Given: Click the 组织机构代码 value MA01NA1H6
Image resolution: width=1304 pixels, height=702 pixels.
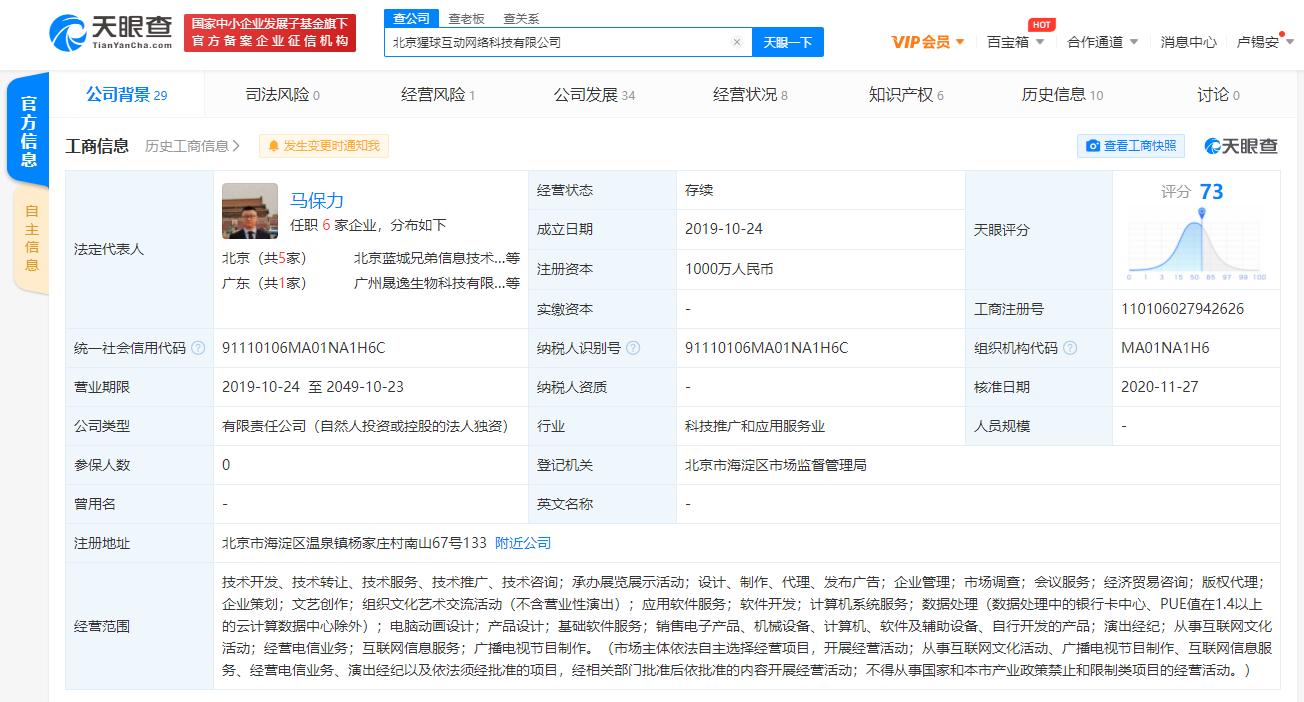Looking at the screenshot, I should [x=1166, y=348].
